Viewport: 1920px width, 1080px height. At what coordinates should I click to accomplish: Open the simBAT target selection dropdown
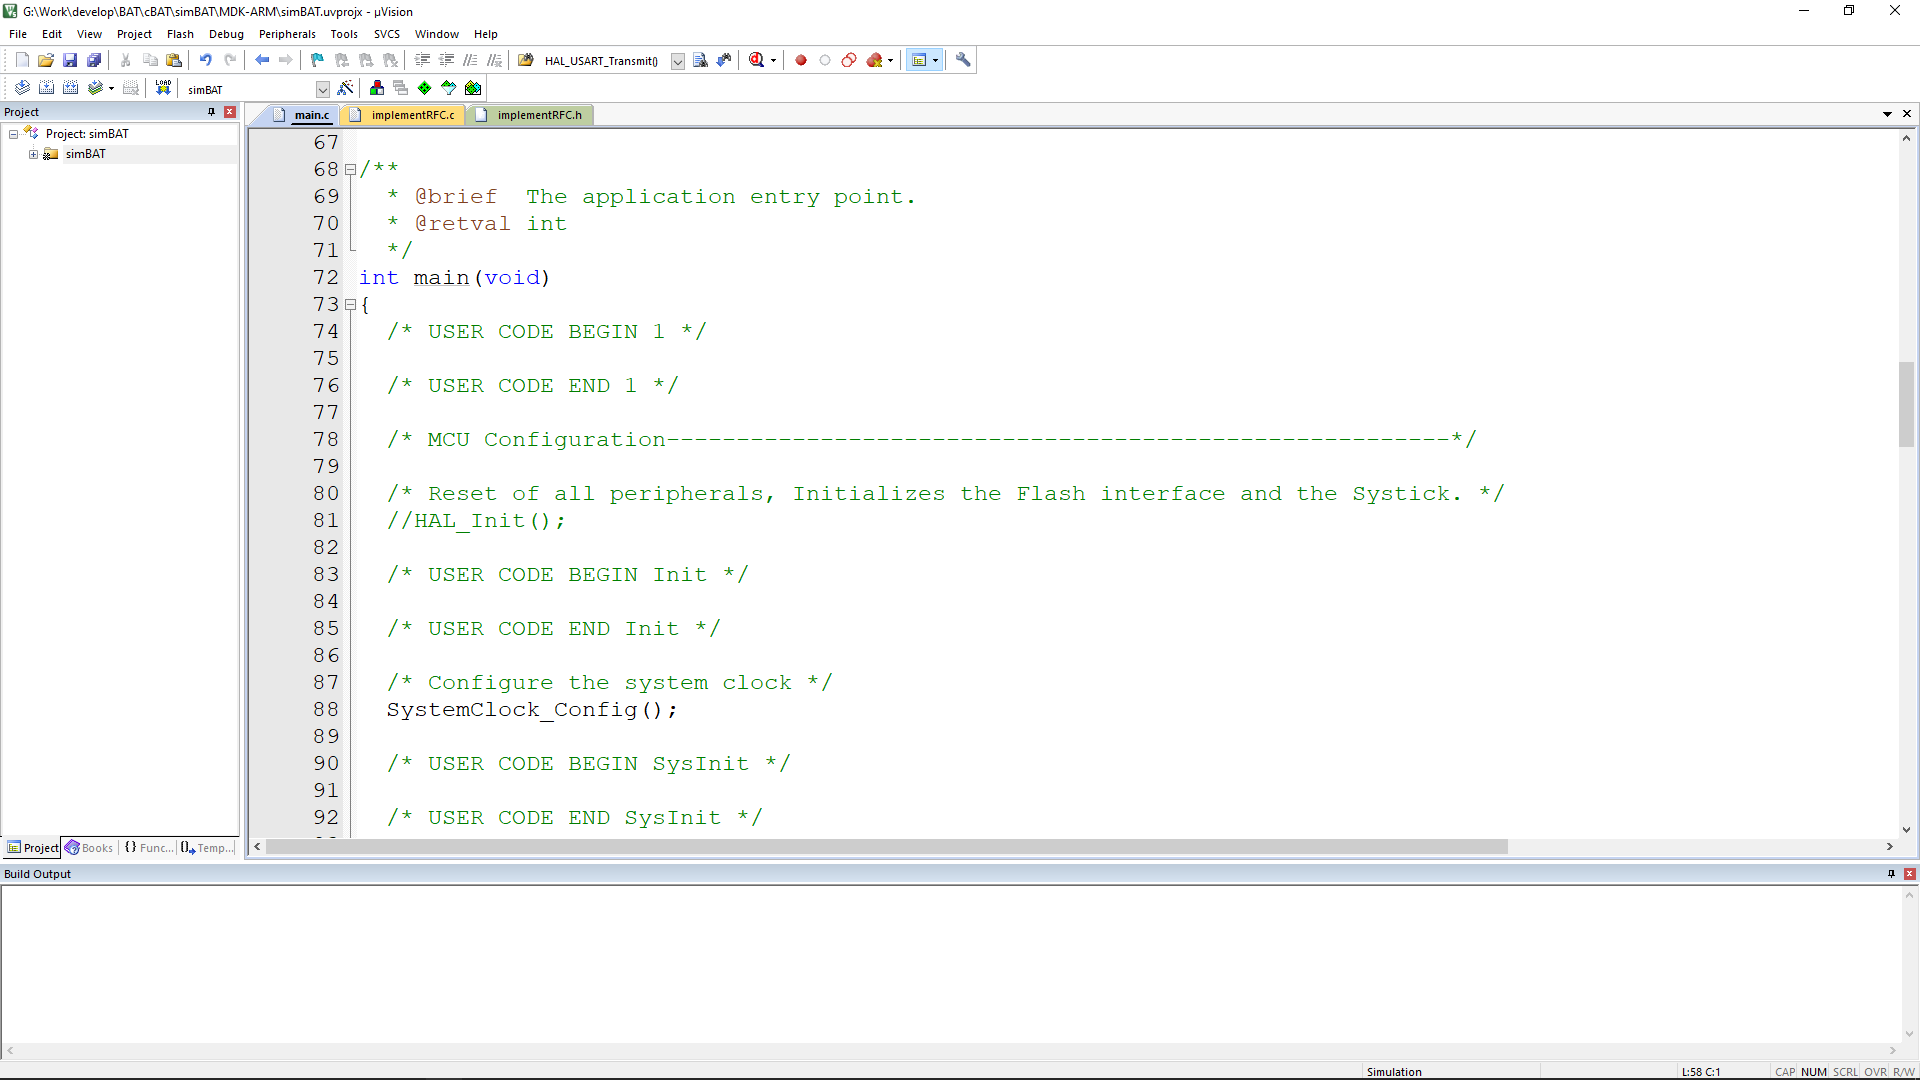tap(322, 89)
